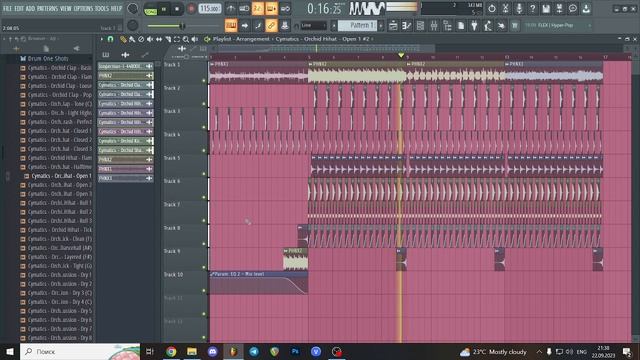Select the zoom magnifier tool in playlist
Screen dimensions: 640x360
186,39
